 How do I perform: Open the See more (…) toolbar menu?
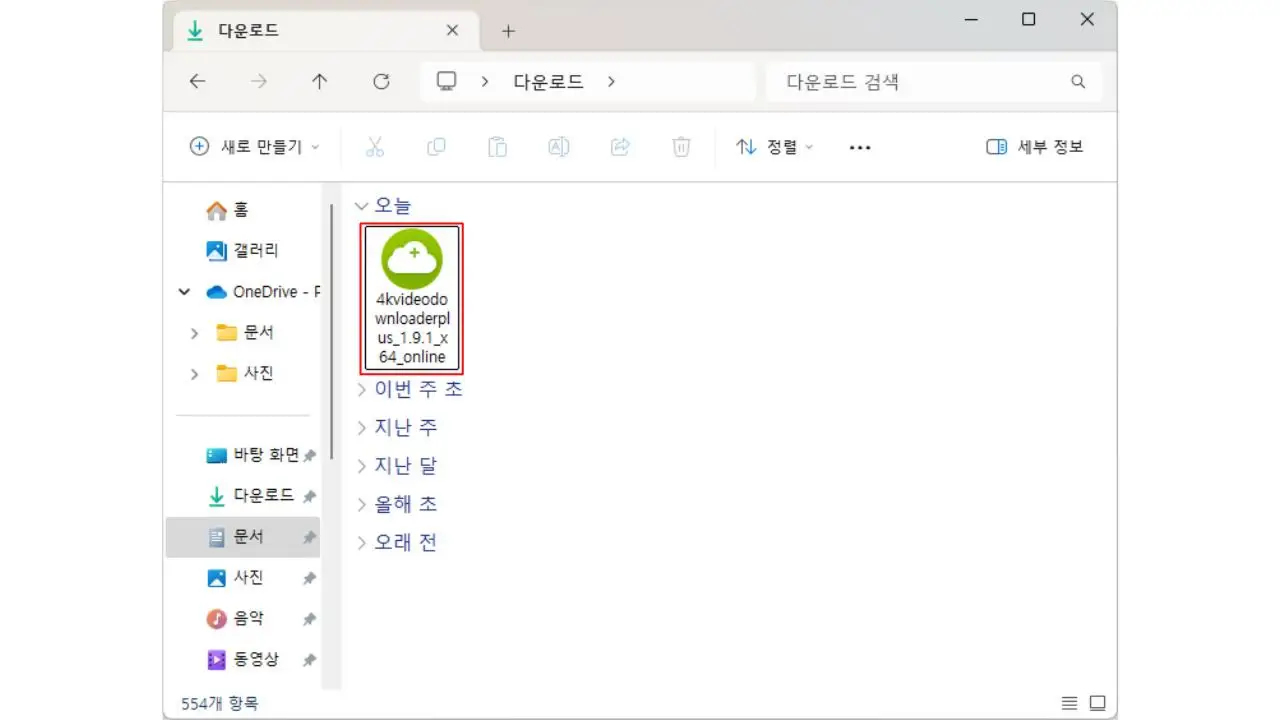click(860, 147)
